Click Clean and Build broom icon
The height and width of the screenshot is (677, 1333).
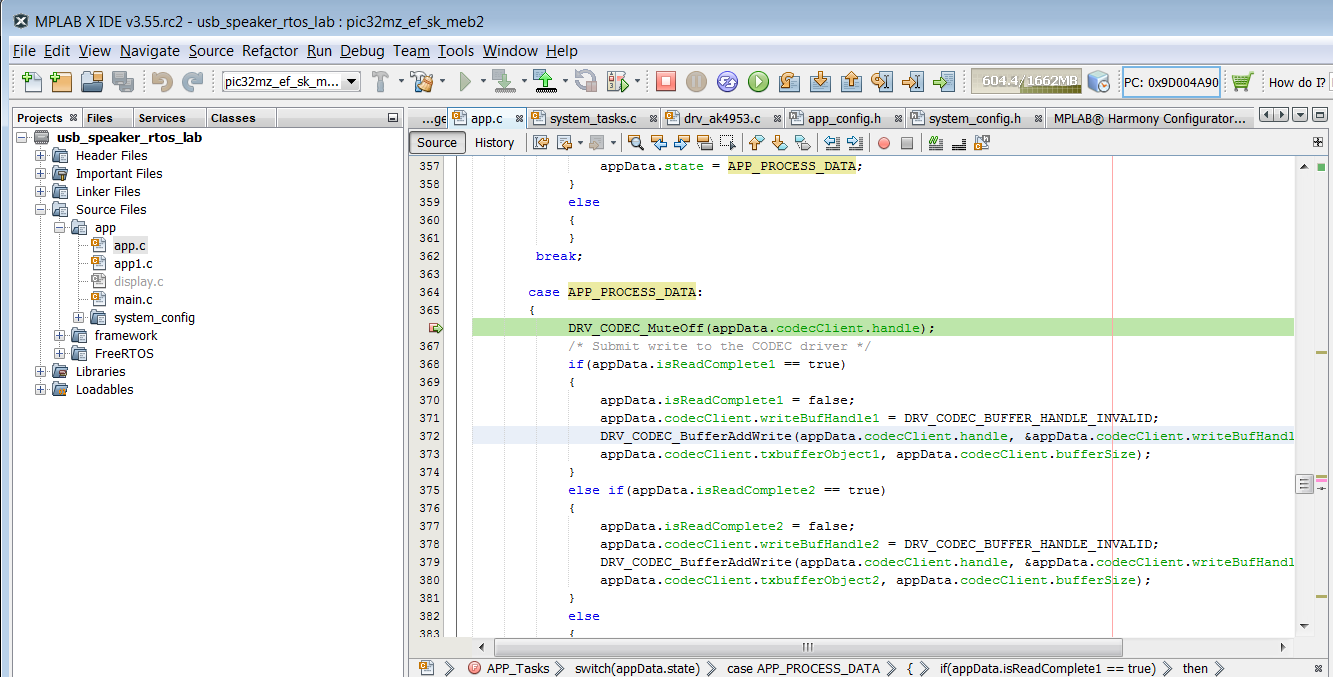click(423, 82)
